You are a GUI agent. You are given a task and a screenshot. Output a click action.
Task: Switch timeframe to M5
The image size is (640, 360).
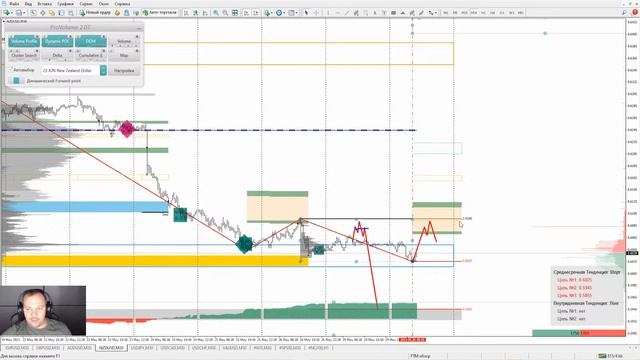click(x=455, y=13)
